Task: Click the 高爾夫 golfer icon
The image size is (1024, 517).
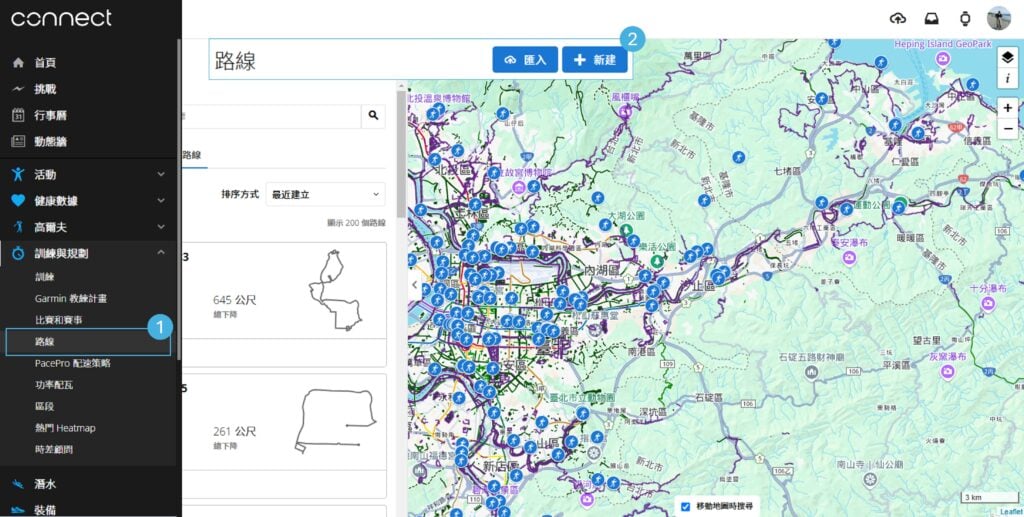Action: [18, 227]
